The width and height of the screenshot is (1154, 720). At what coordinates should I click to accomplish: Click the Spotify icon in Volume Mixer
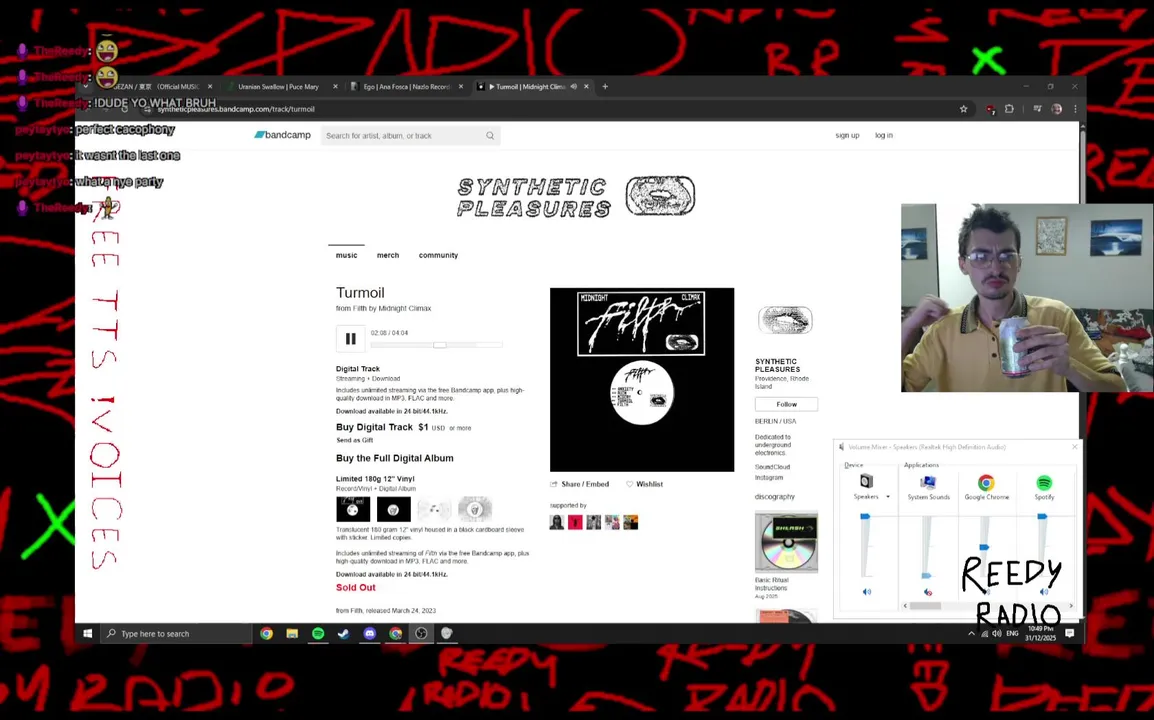click(x=1044, y=483)
